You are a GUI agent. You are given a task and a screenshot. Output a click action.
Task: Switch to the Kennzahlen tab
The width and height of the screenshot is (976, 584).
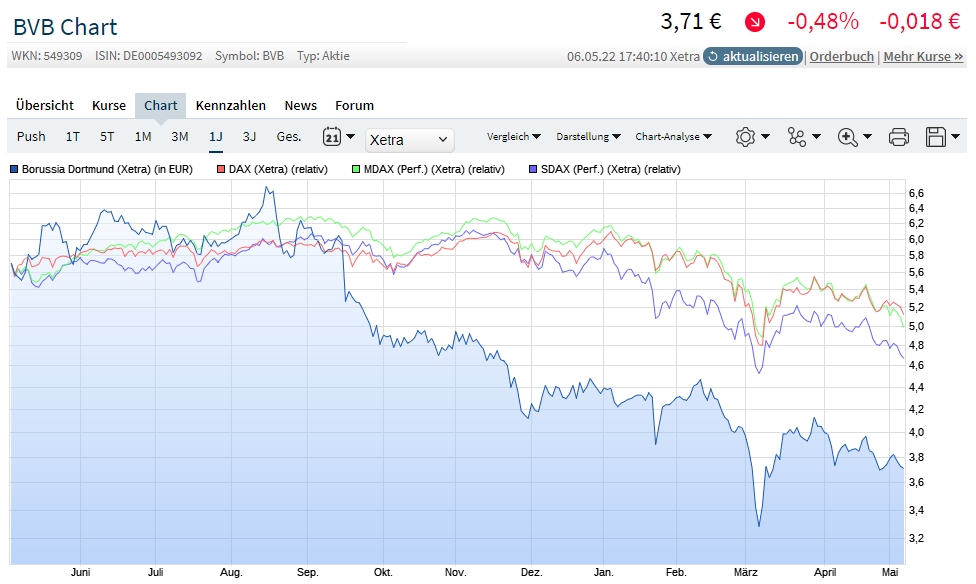tap(231, 106)
